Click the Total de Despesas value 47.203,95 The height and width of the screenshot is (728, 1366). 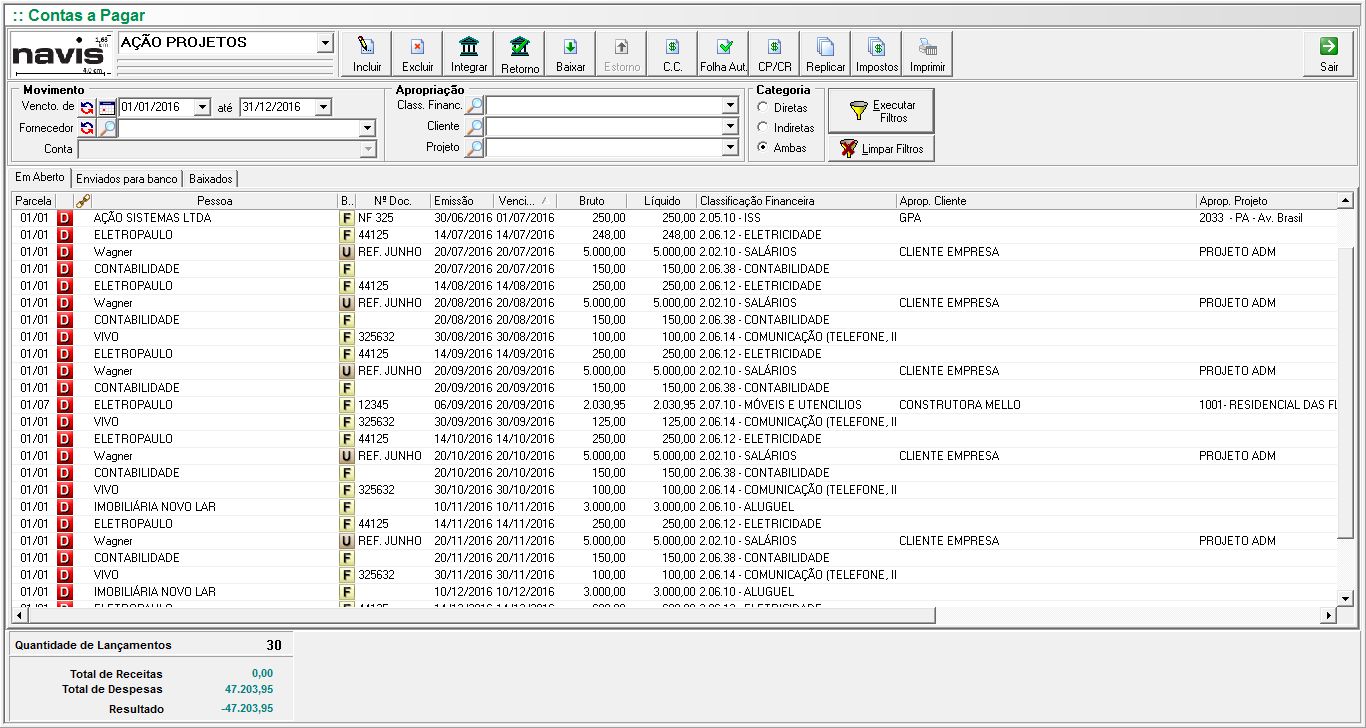pyautogui.click(x=249, y=689)
